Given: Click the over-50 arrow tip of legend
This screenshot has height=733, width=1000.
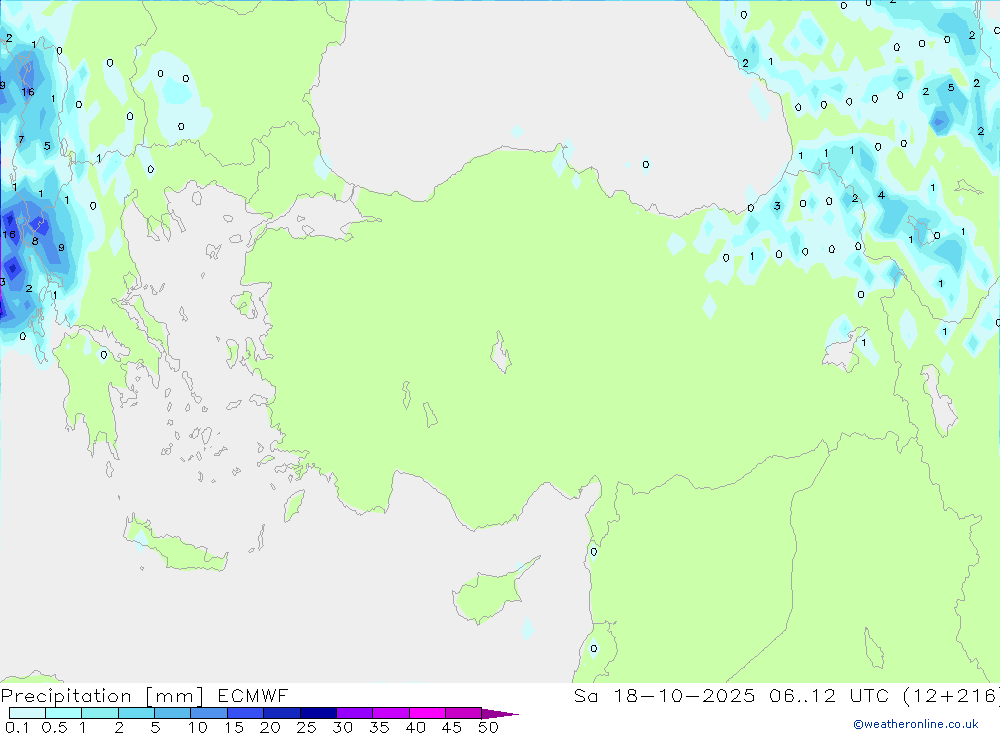Looking at the screenshot, I should (x=499, y=713).
